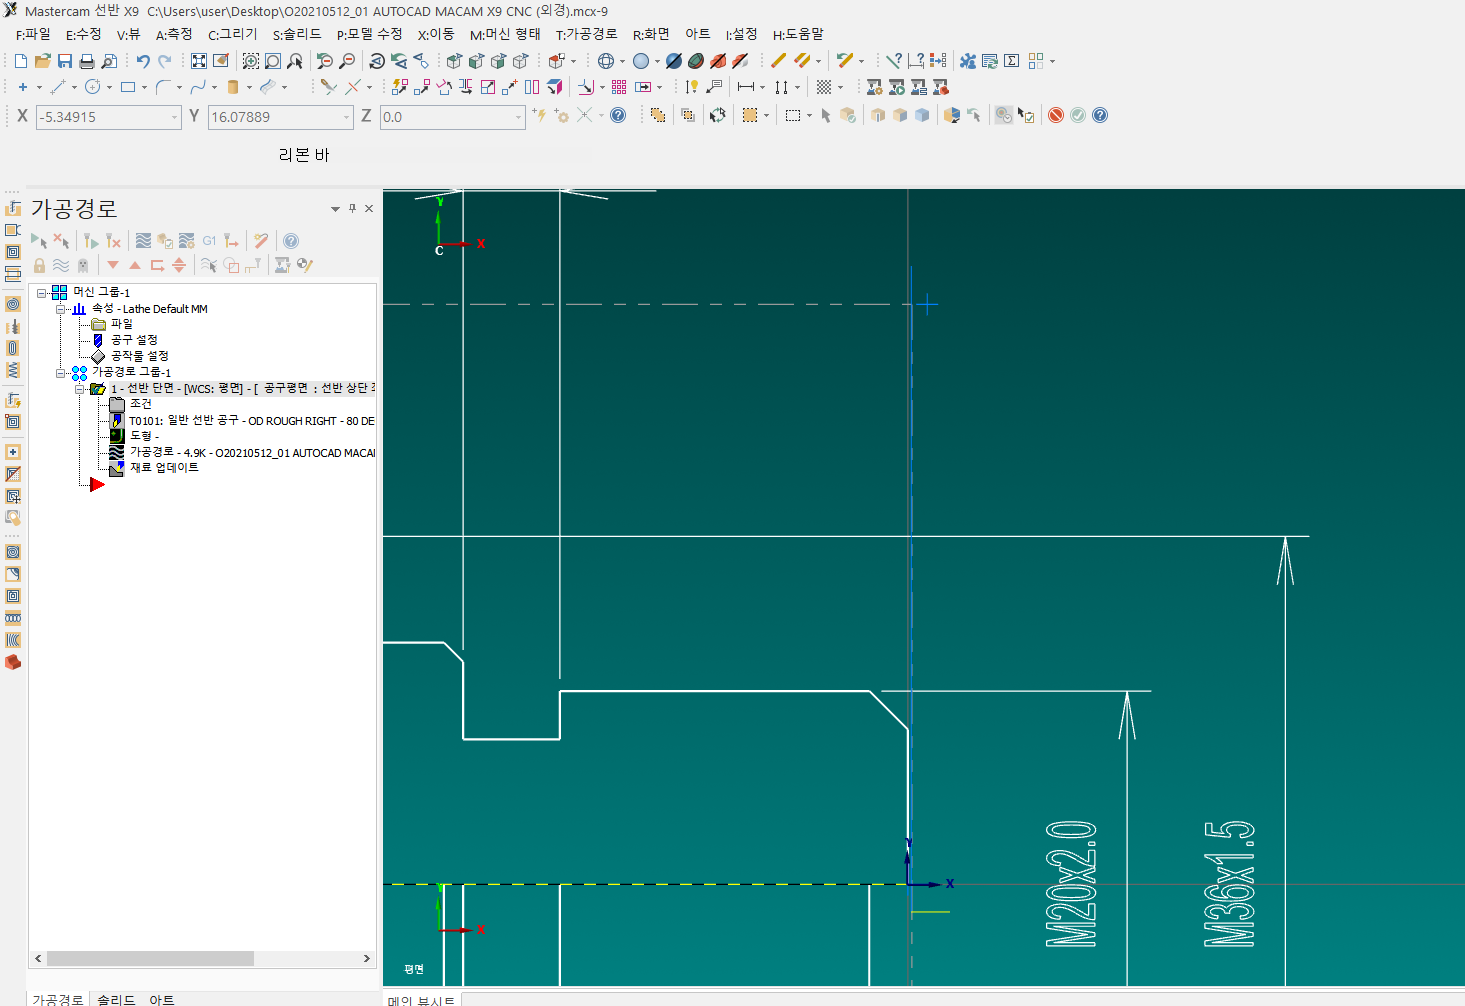Screen dimensions: 1465x1006
Task: Collapse the 머신 그룹-1 tree node
Action: pyautogui.click(x=42, y=293)
